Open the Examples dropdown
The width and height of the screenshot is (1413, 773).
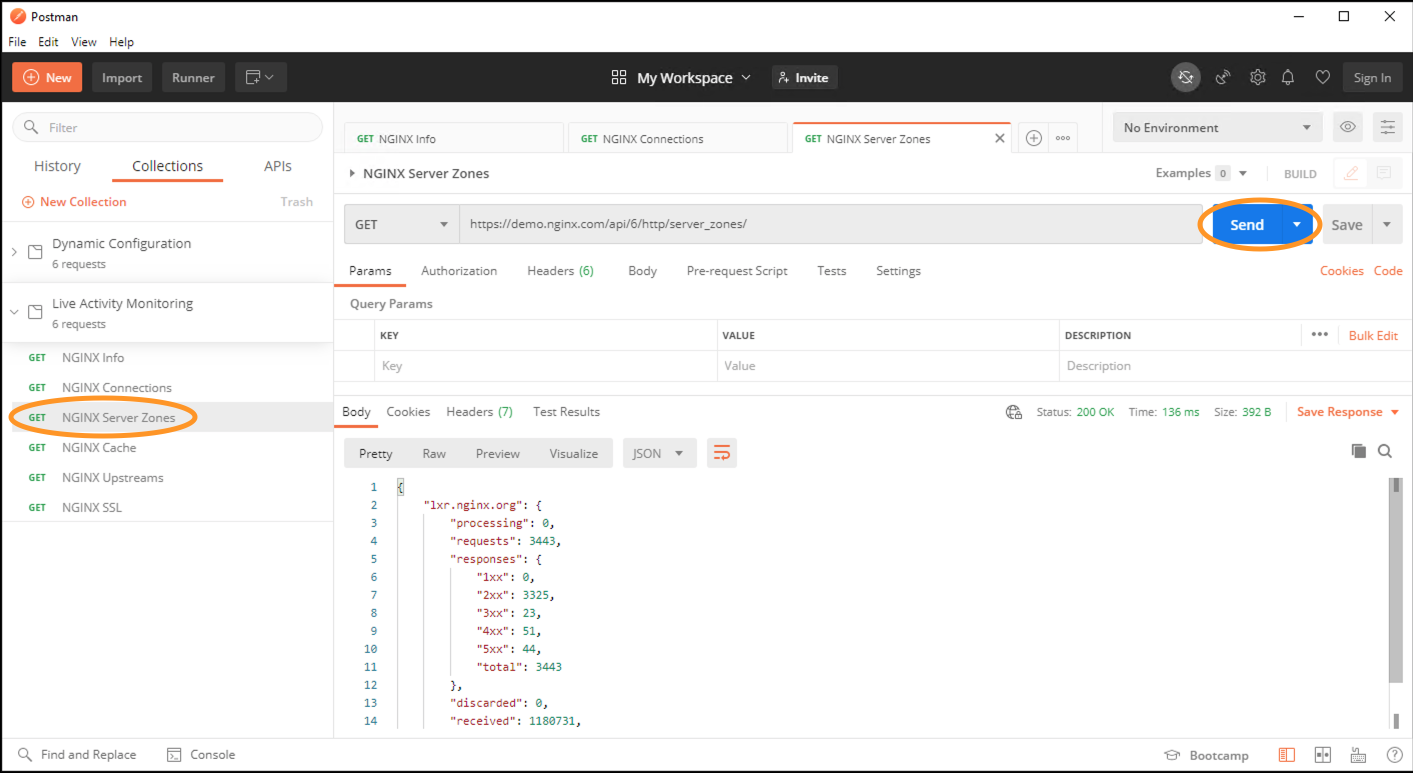1201,173
